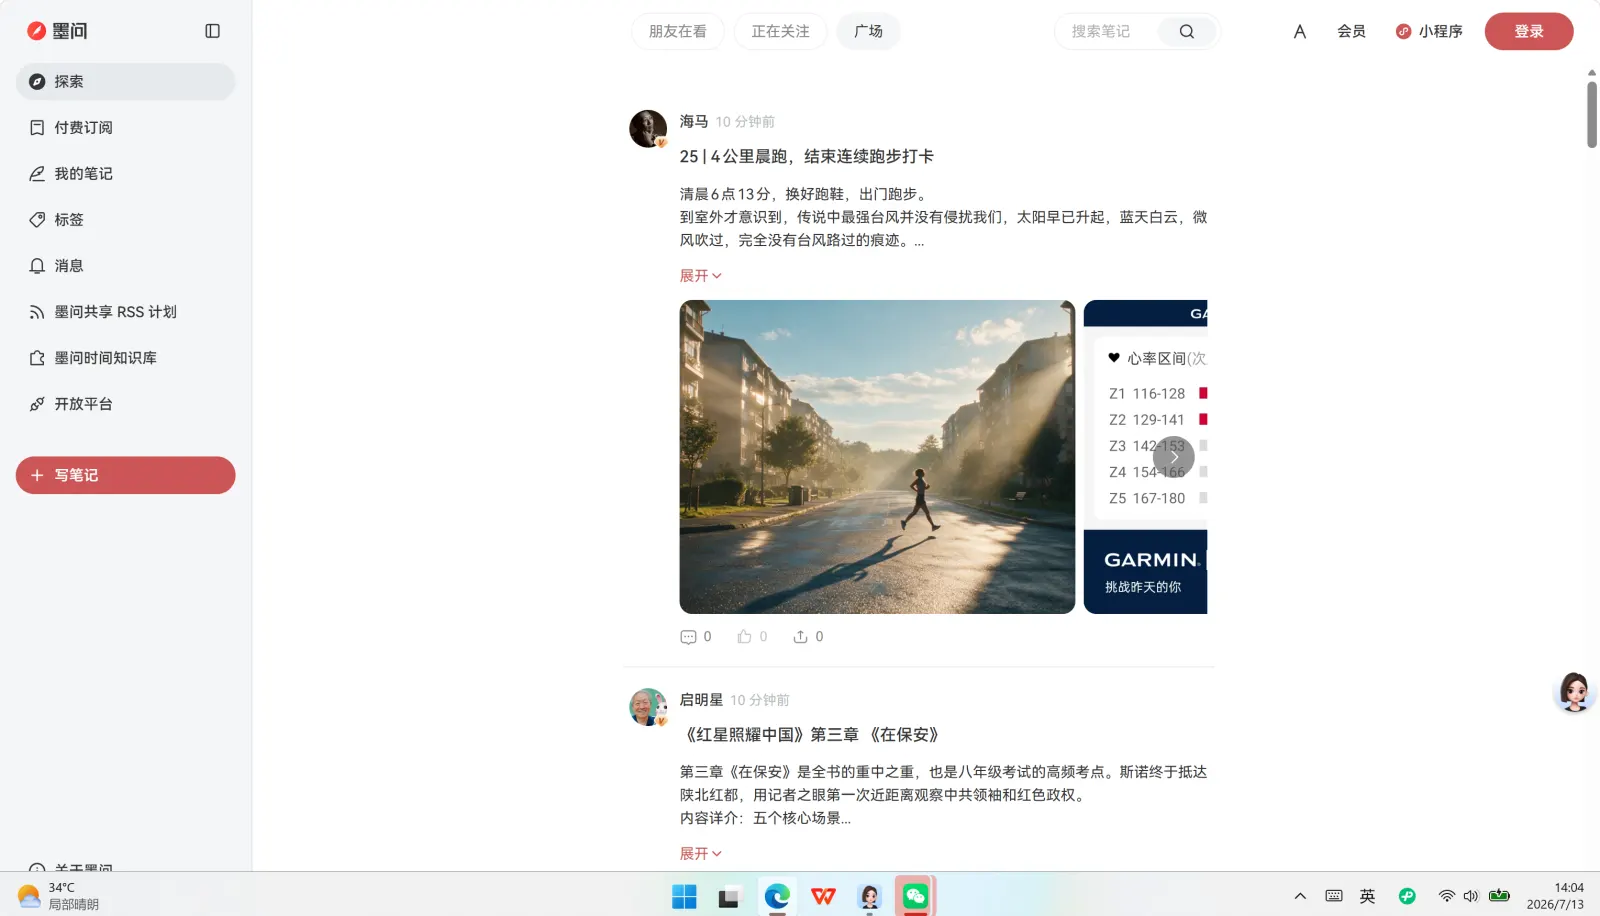This screenshot has width=1600, height=916.
Task: Open 标签 in sidebar
Action: pyautogui.click(x=125, y=220)
